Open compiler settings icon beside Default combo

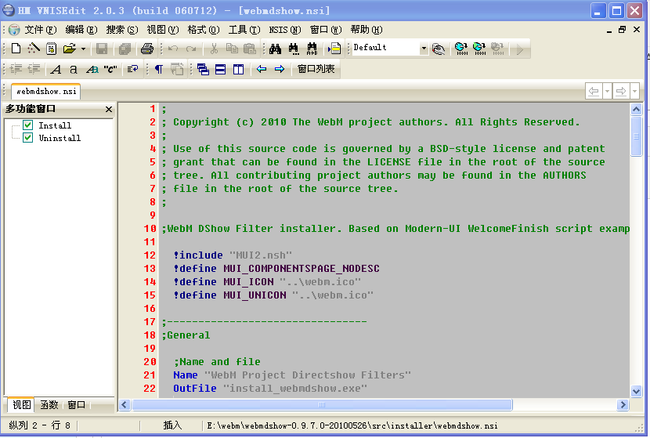coord(438,49)
